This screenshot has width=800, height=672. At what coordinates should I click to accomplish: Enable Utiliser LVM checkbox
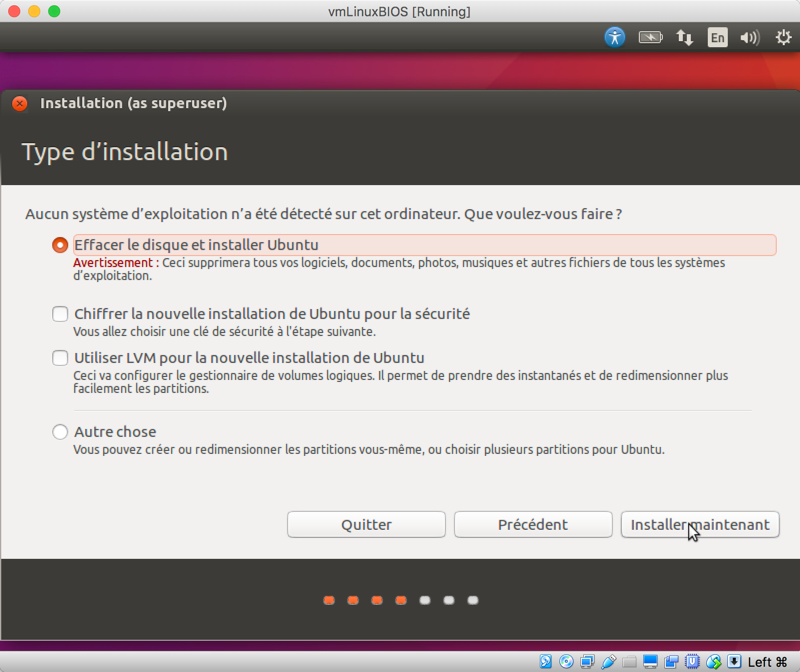pyautogui.click(x=60, y=358)
